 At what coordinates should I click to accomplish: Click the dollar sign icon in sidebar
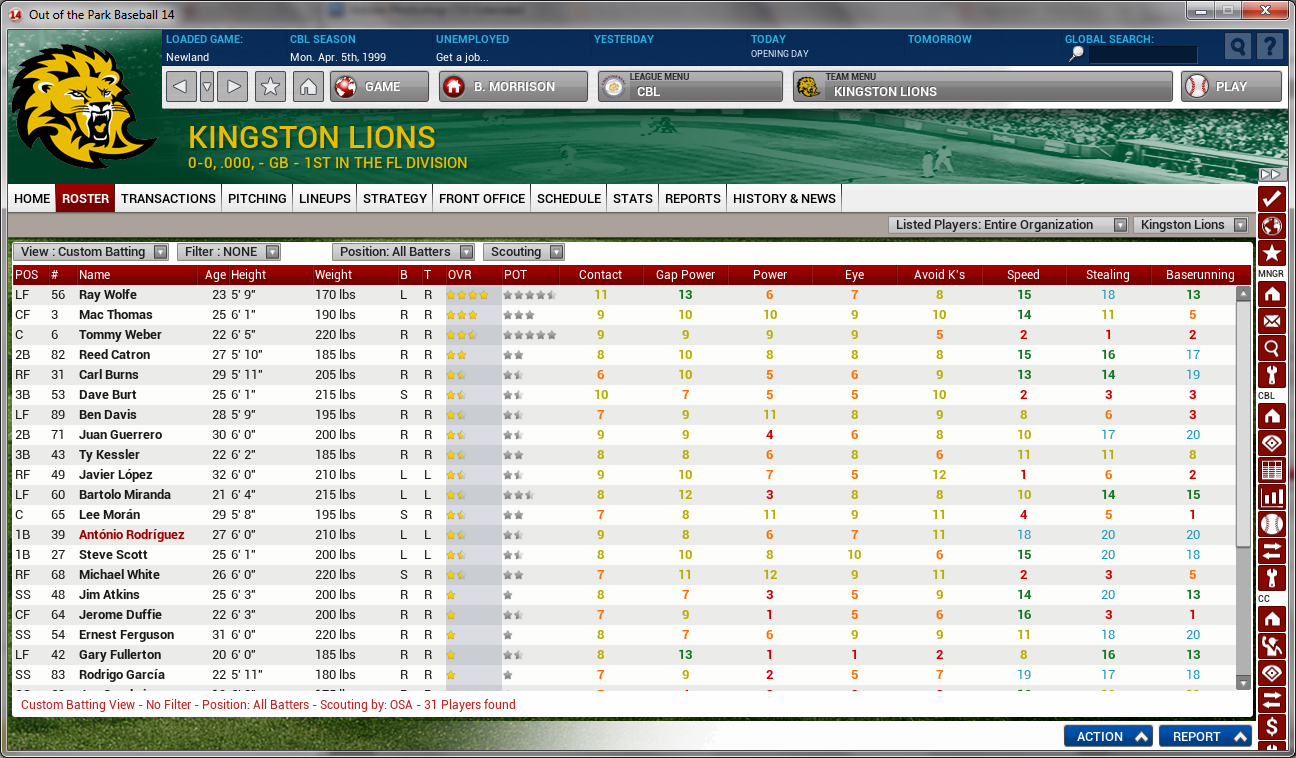click(x=1271, y=726)
